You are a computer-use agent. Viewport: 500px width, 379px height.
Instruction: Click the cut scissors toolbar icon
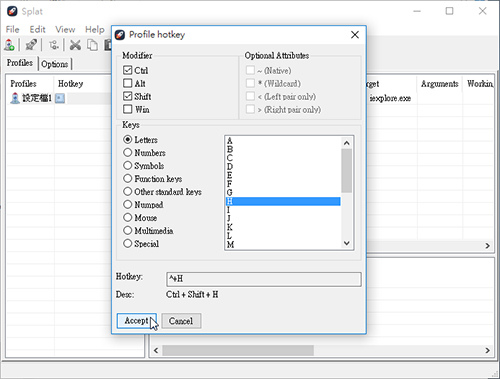[75, 45]
